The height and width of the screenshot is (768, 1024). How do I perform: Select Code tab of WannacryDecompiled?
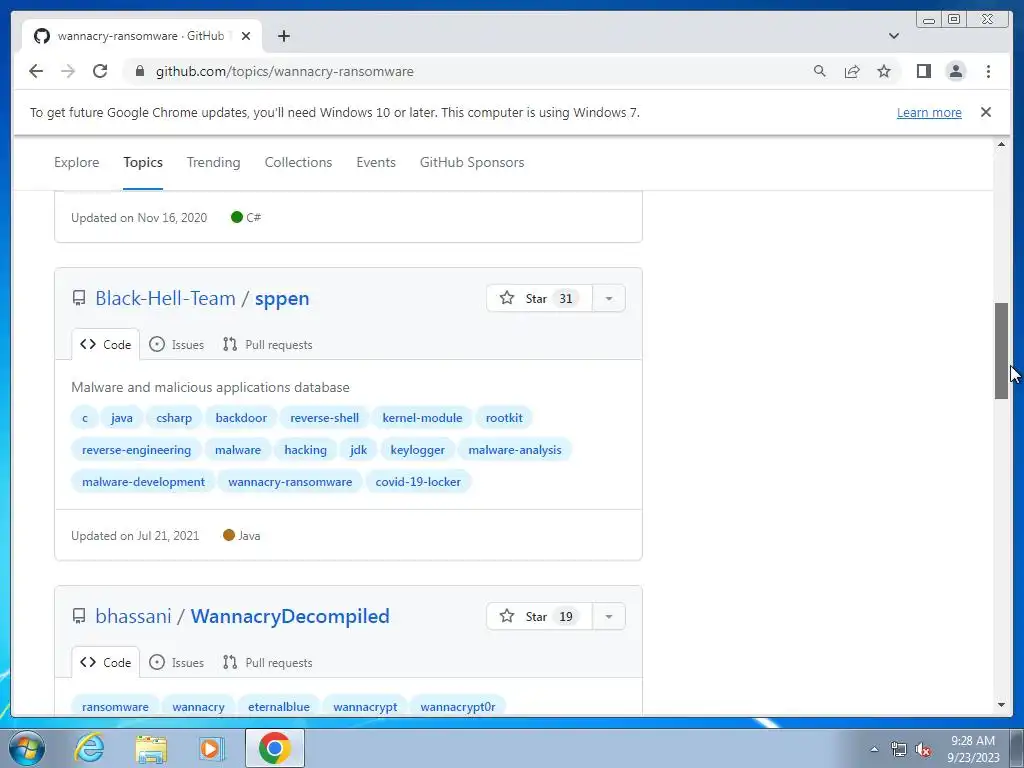pyautogui.click(x=106, y=663)
